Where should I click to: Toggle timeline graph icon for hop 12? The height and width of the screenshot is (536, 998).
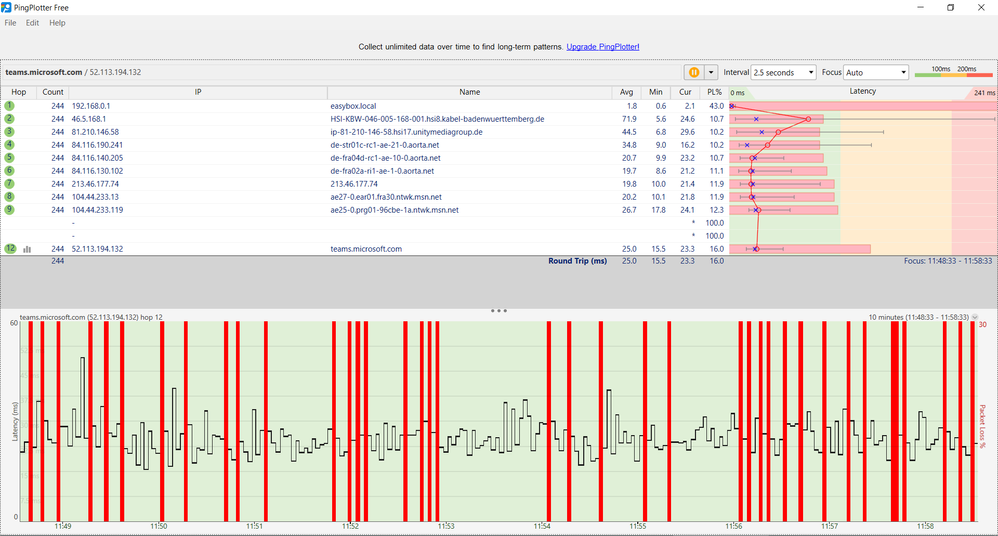[27, 249]
